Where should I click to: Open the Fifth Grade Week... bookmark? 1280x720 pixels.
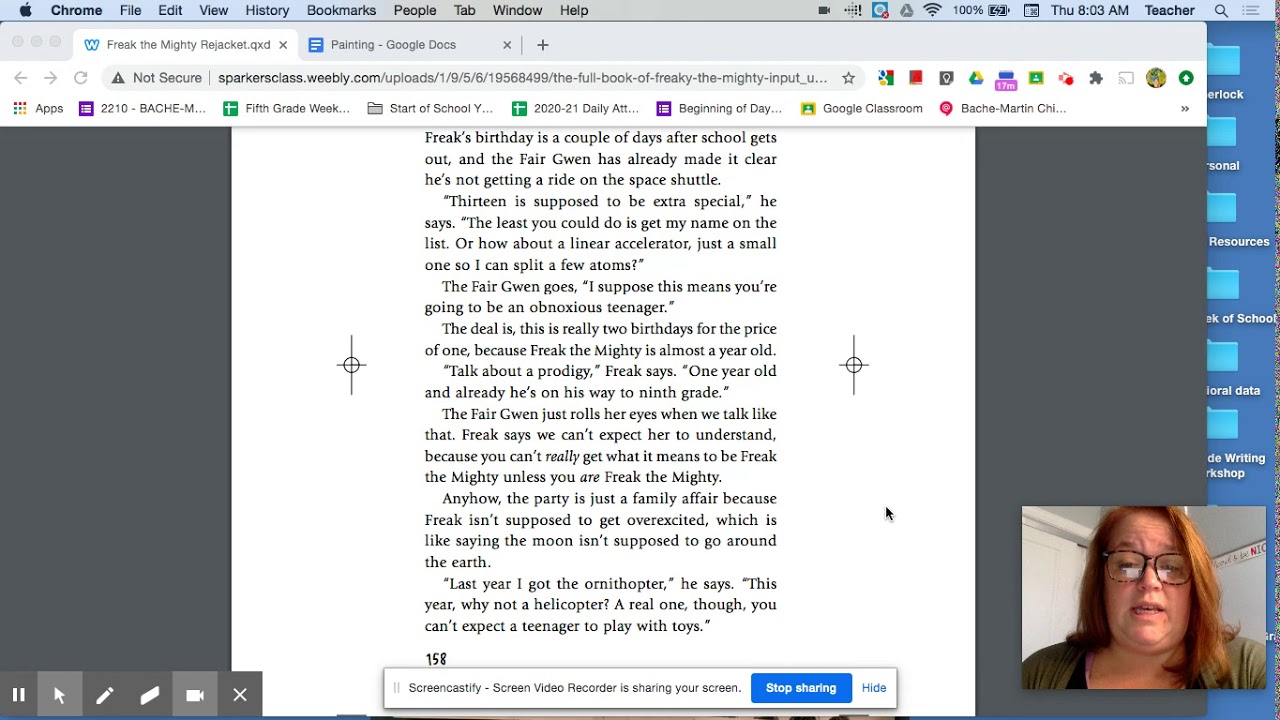(x=286, y=108)
